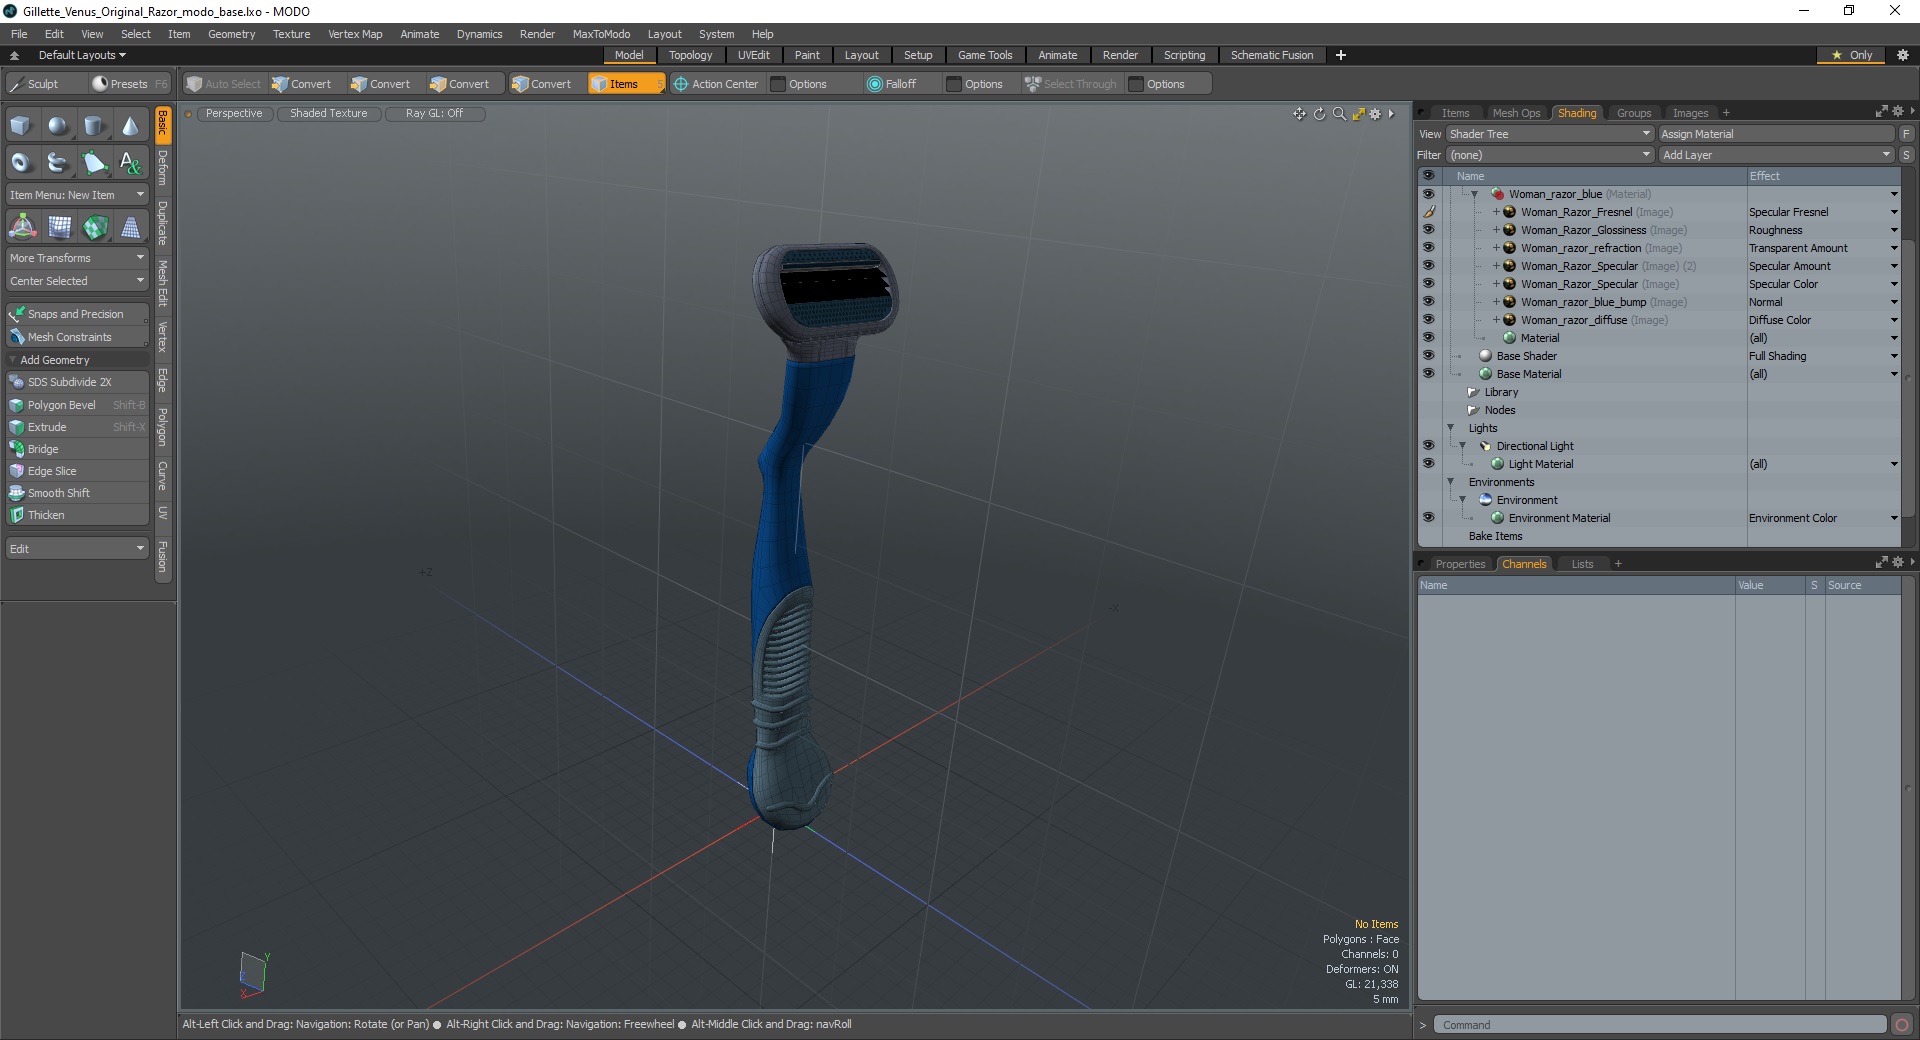
Task: Switch to the Properties tab
Action: (1460, 564)
